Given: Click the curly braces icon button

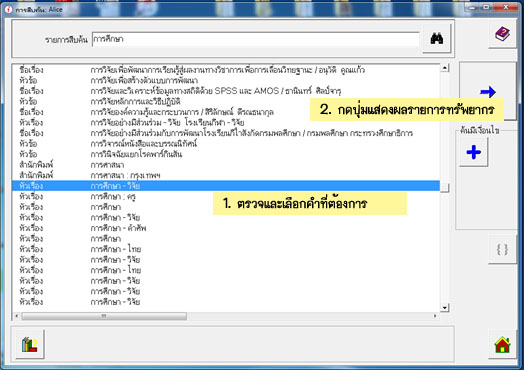Looking at the screenshot, I should 502,249.
